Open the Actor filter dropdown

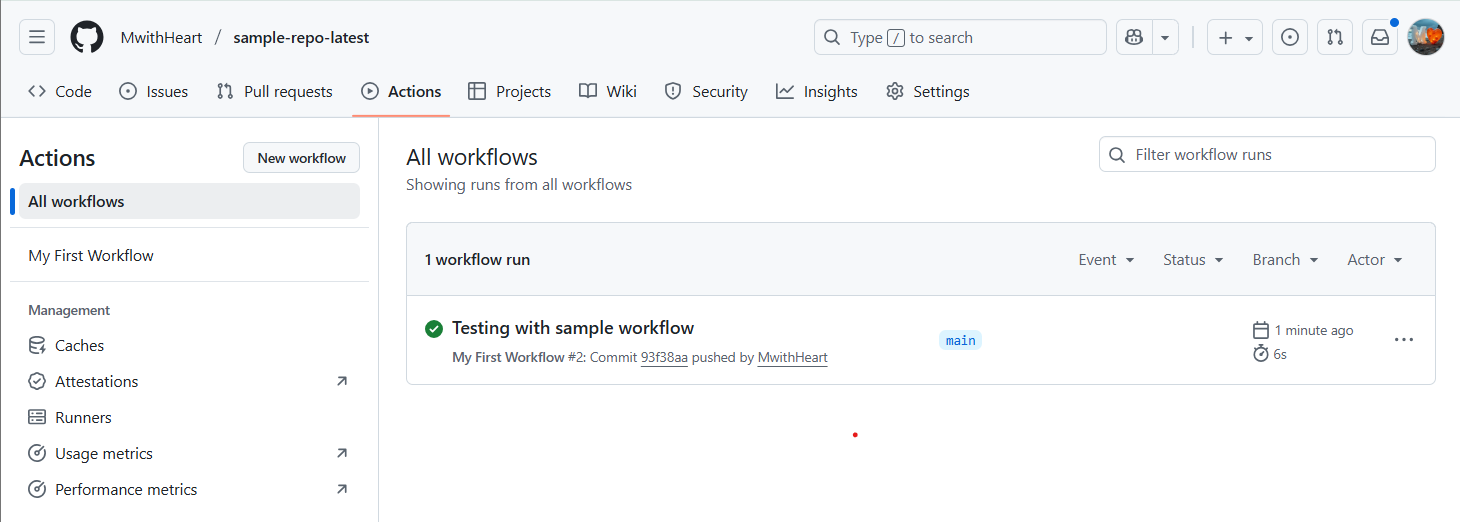click(1374, 260)
